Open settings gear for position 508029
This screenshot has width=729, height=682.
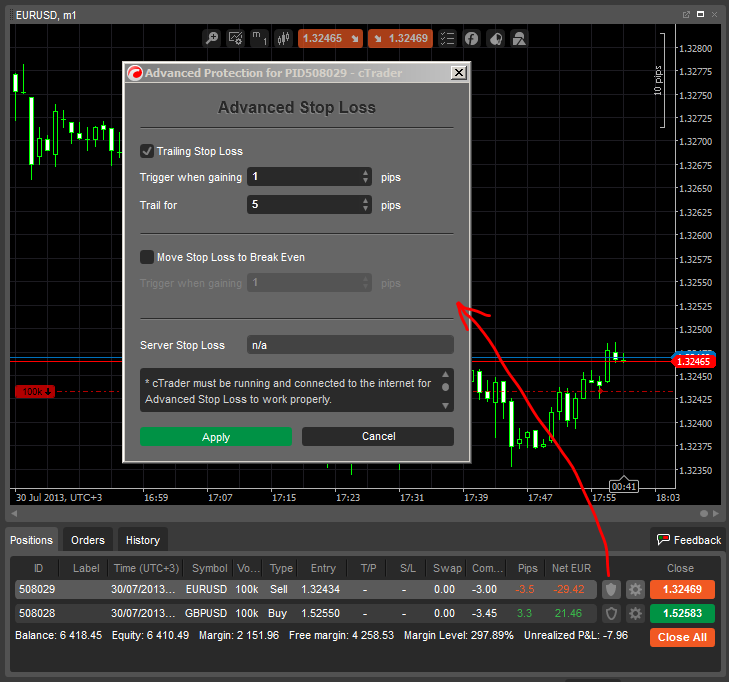pos(635,589)
